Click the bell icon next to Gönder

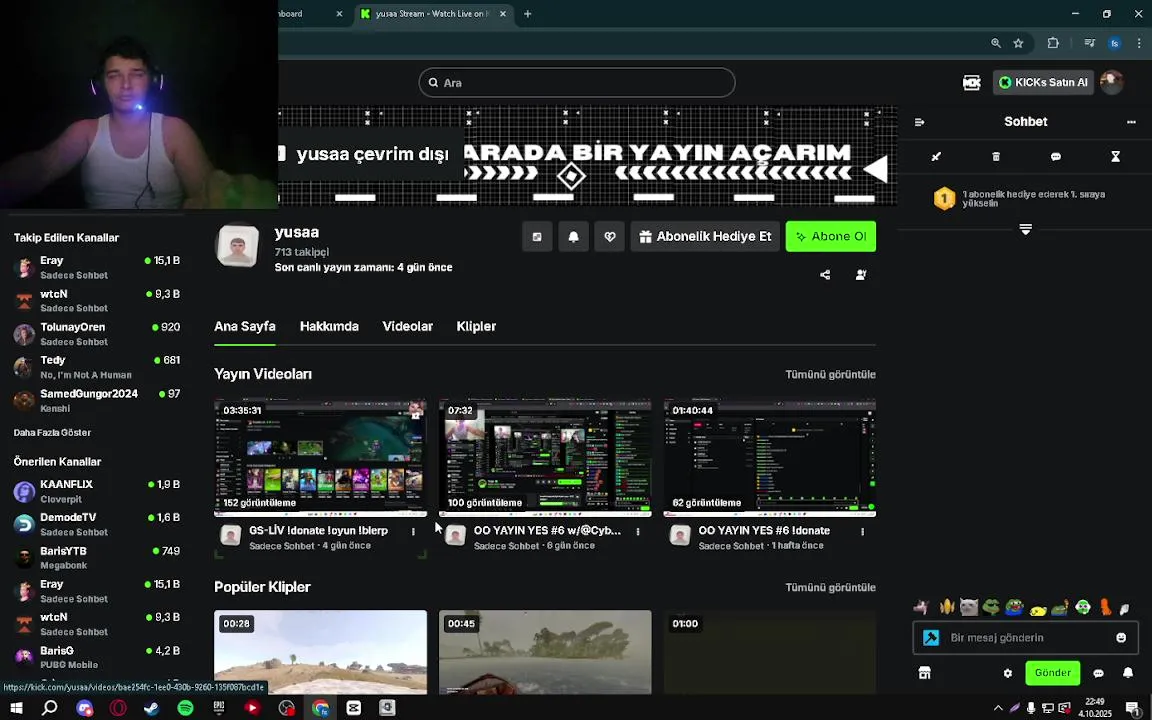1128,673
